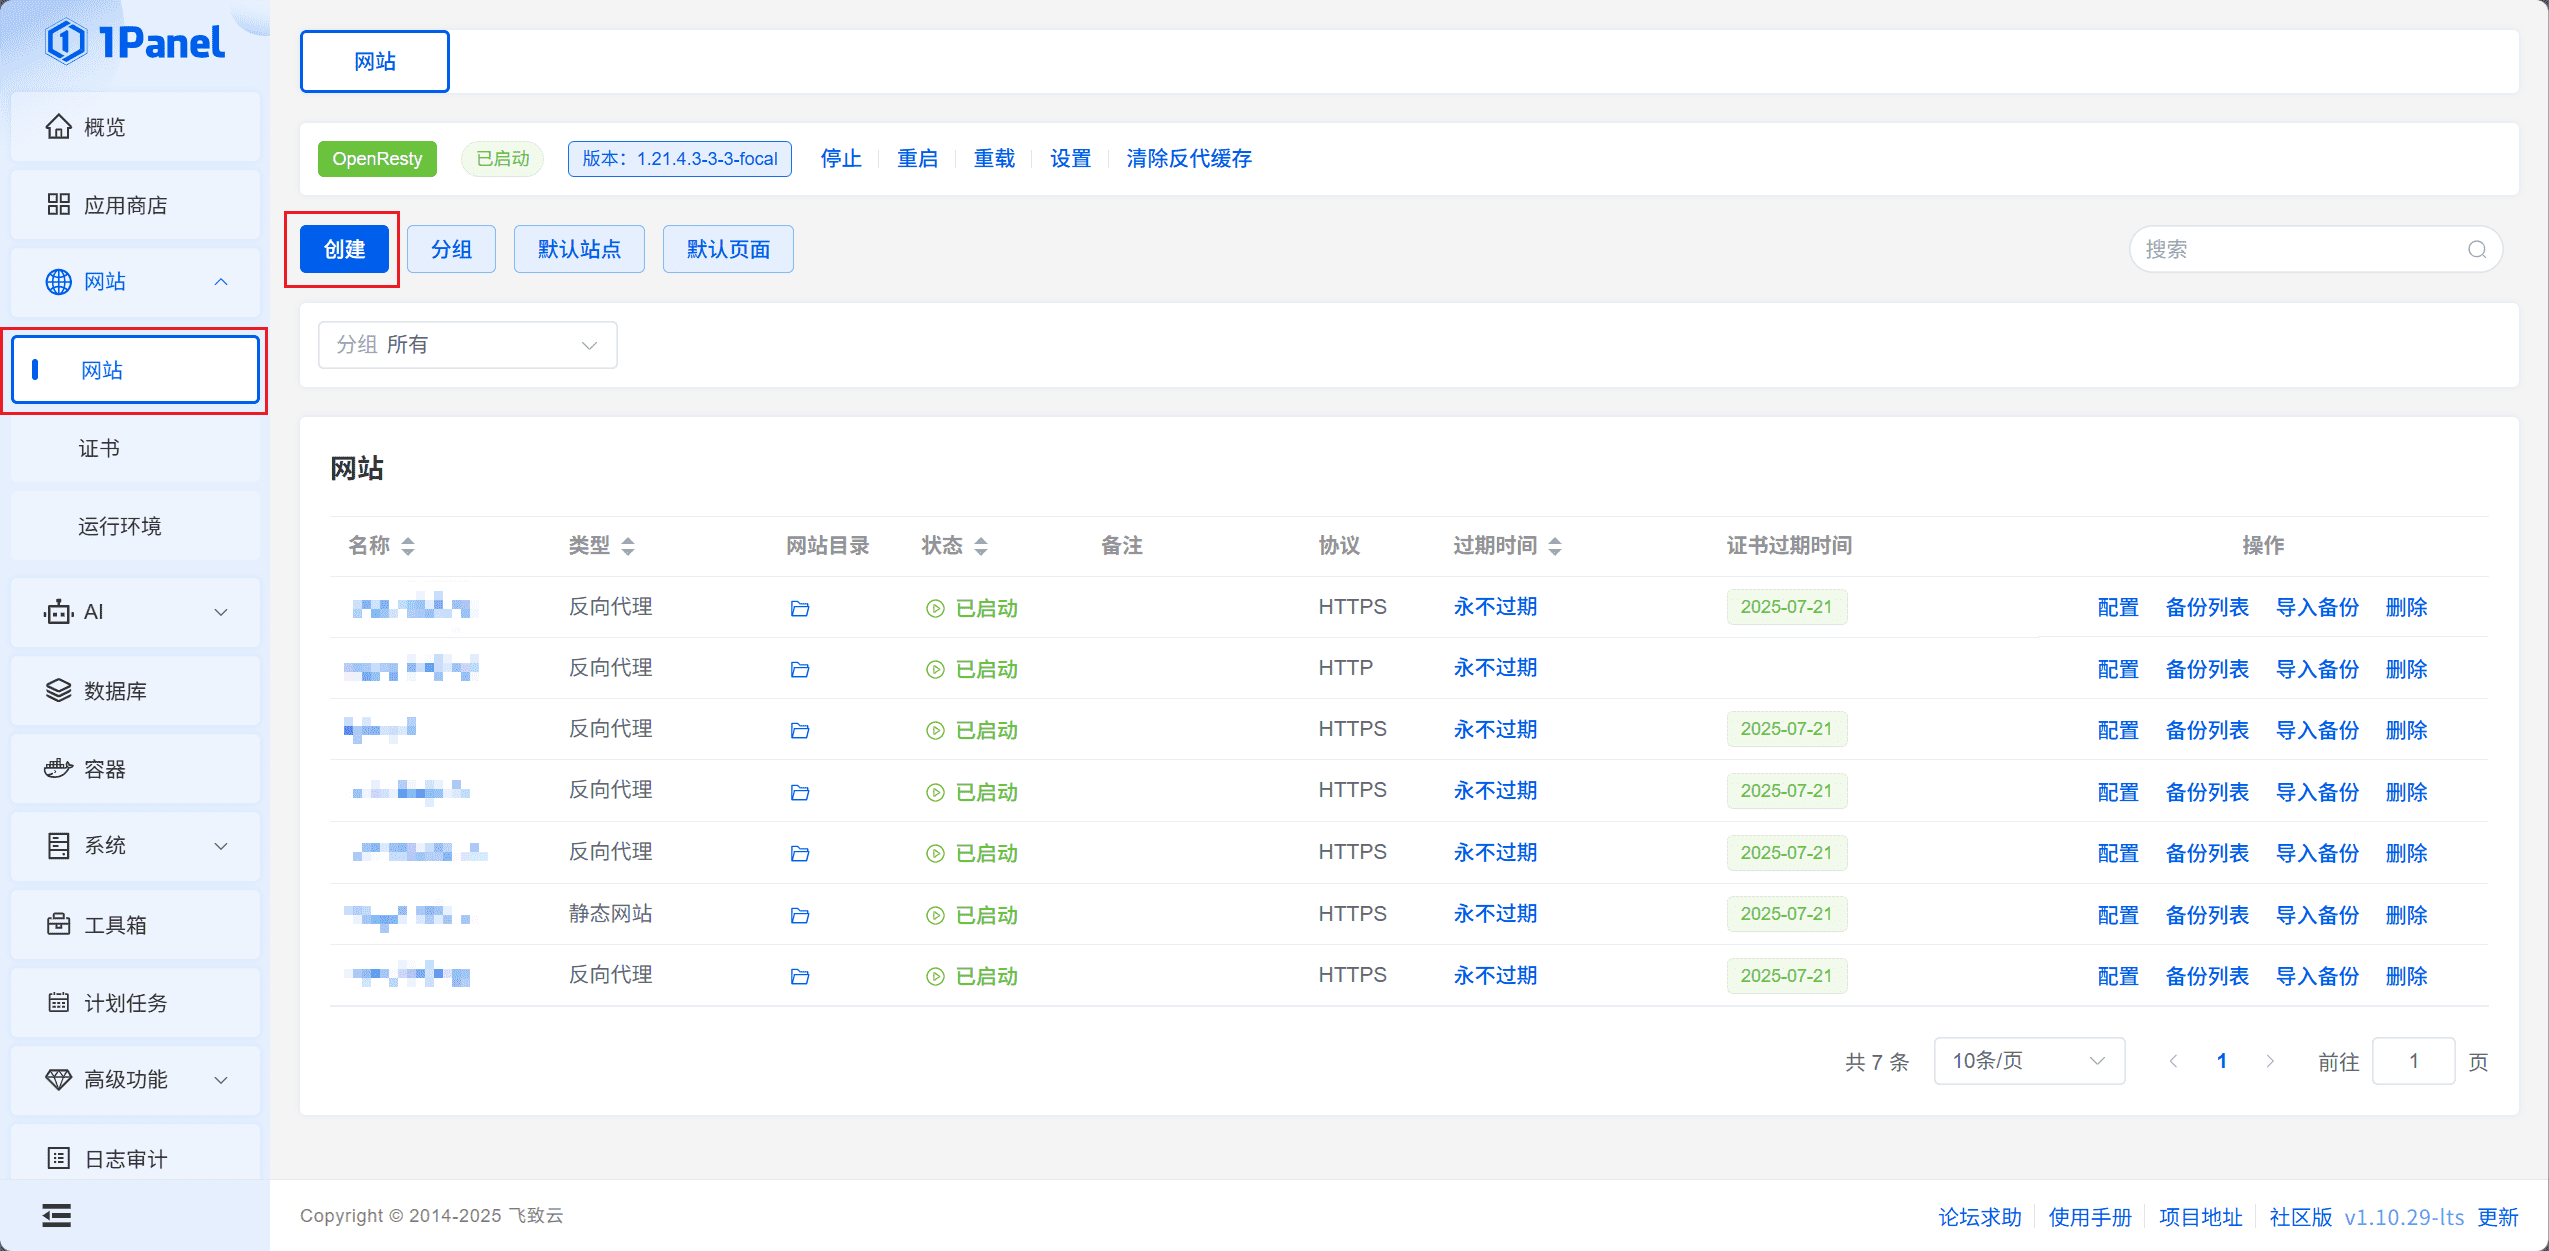Click the v1.10.29-lts version text
Viewport: 2549px width, 1251px height.
(2404, 1217)
